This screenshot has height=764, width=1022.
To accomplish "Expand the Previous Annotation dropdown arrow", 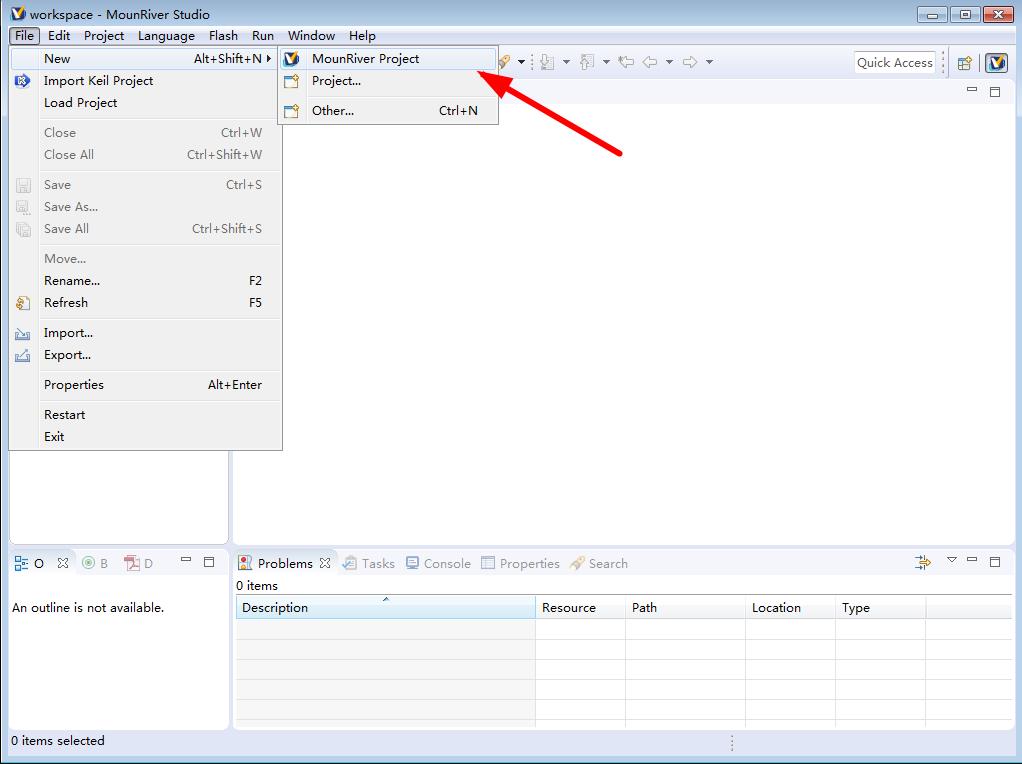I will click(x=606, y=63).
